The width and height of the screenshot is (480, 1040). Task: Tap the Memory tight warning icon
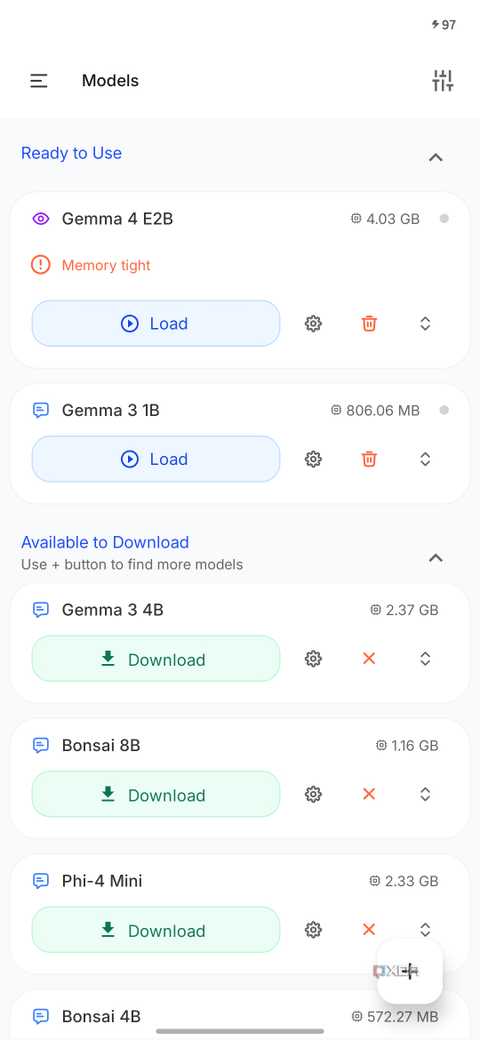pyautogui.click(x=40, y=265)
